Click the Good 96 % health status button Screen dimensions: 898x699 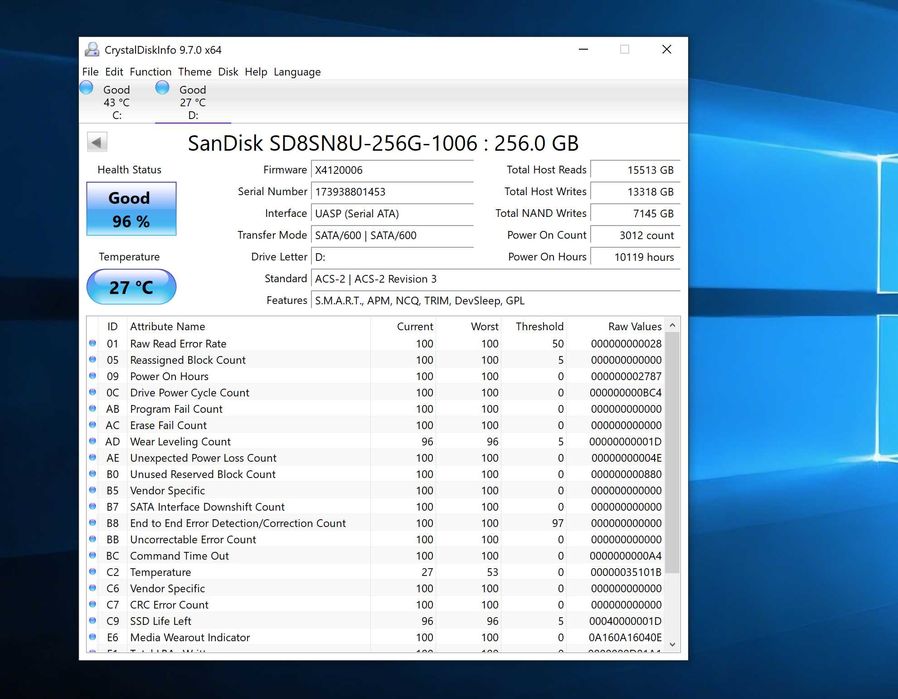129,209
